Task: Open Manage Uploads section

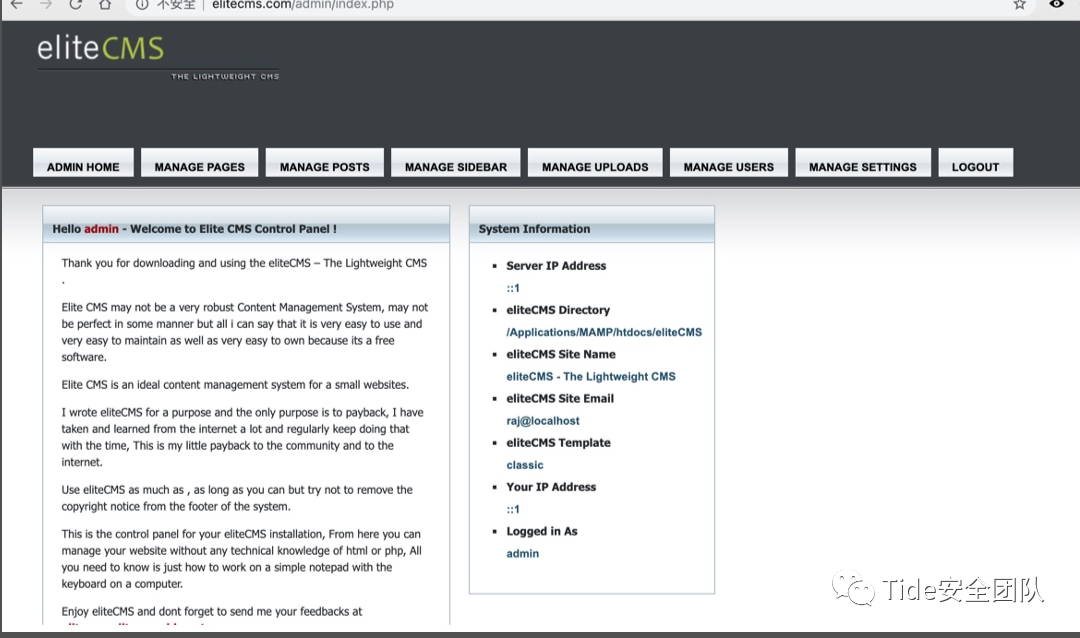Action: [595, 164]
